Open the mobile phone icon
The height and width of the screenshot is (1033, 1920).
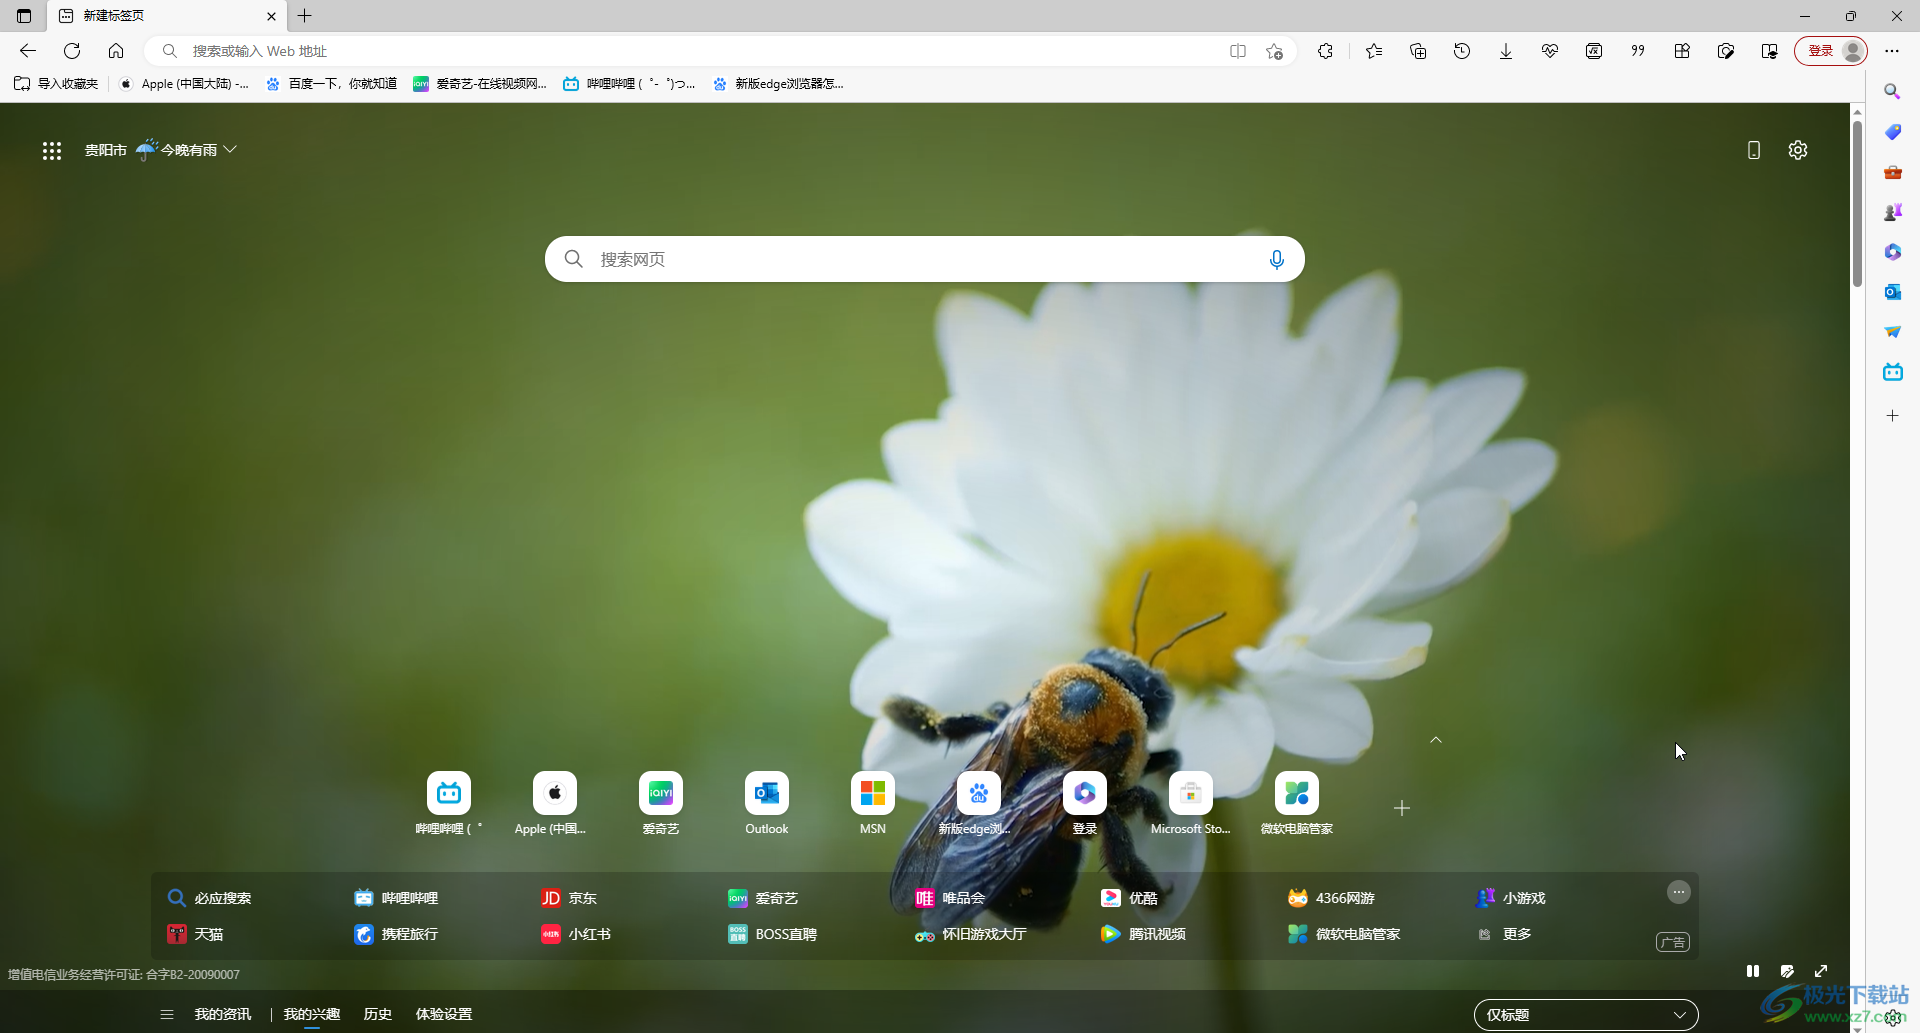click(x=1754, y=150)
